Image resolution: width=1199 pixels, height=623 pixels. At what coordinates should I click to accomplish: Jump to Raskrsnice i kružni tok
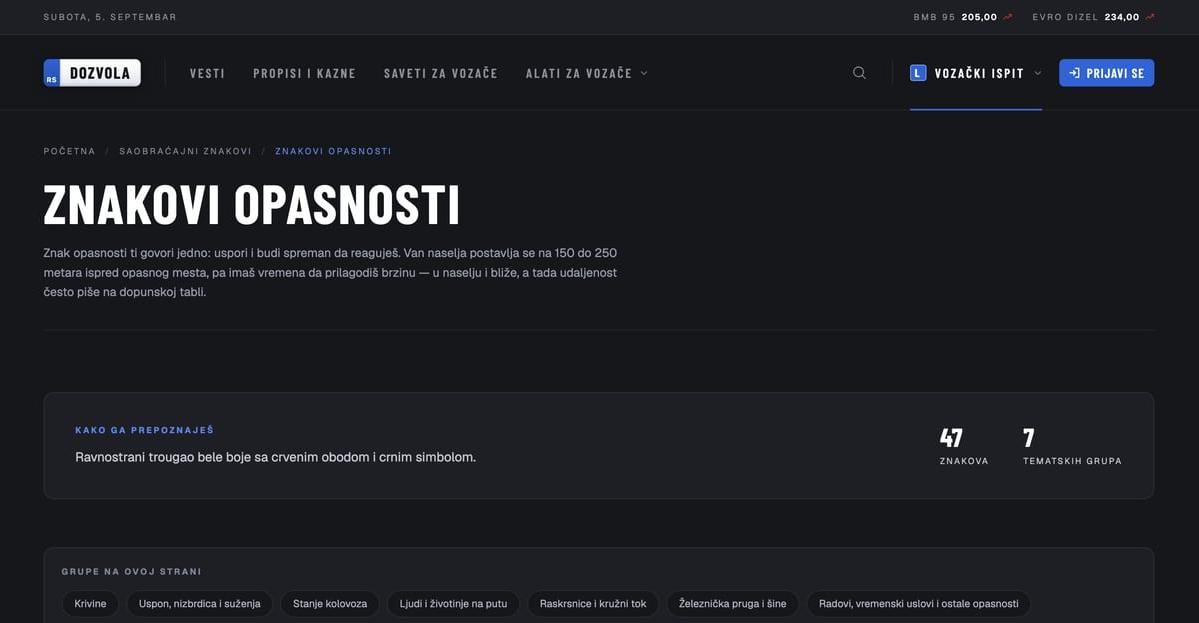(593, 604)
